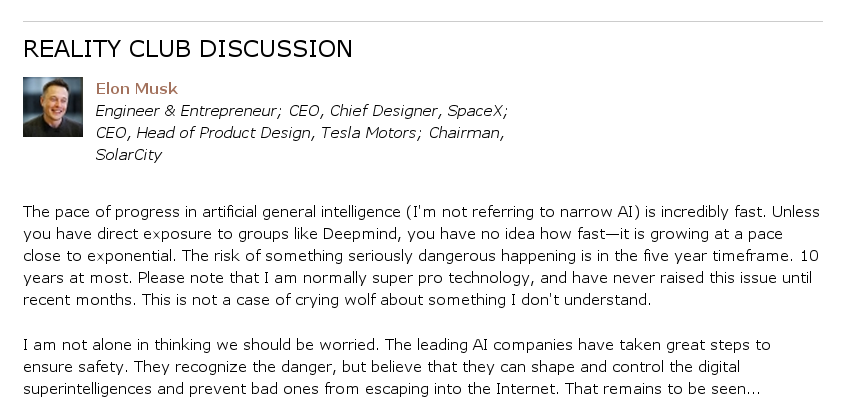The image size is (858, 411).
Task: Click the Elon Musk author name link
Action: pyautogui.click(x=136, y=89)
